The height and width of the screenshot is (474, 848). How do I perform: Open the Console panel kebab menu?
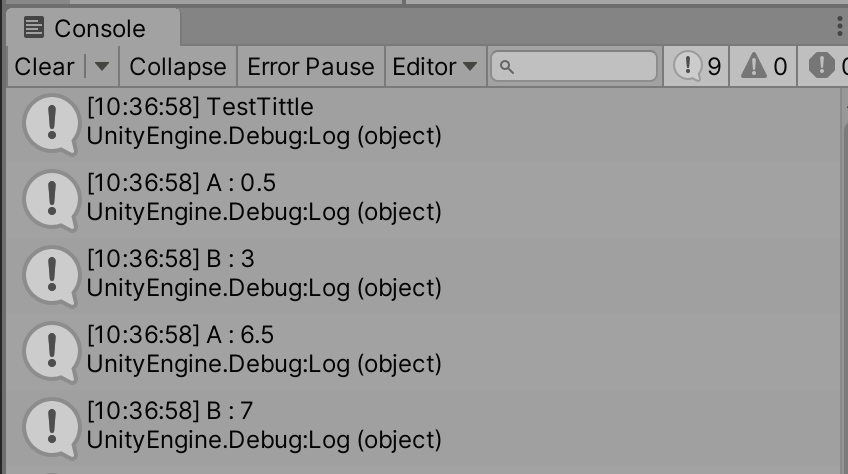tap(839, 26)
